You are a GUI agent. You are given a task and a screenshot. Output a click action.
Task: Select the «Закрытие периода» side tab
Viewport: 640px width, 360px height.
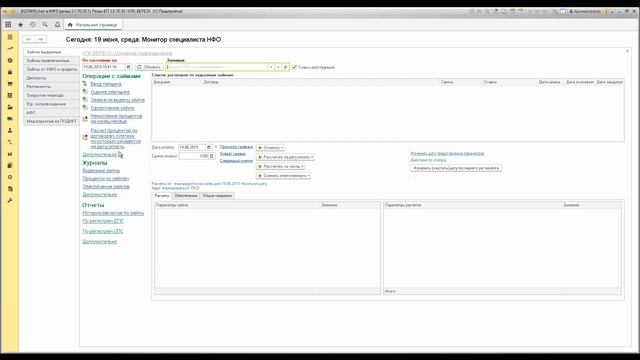51,95
